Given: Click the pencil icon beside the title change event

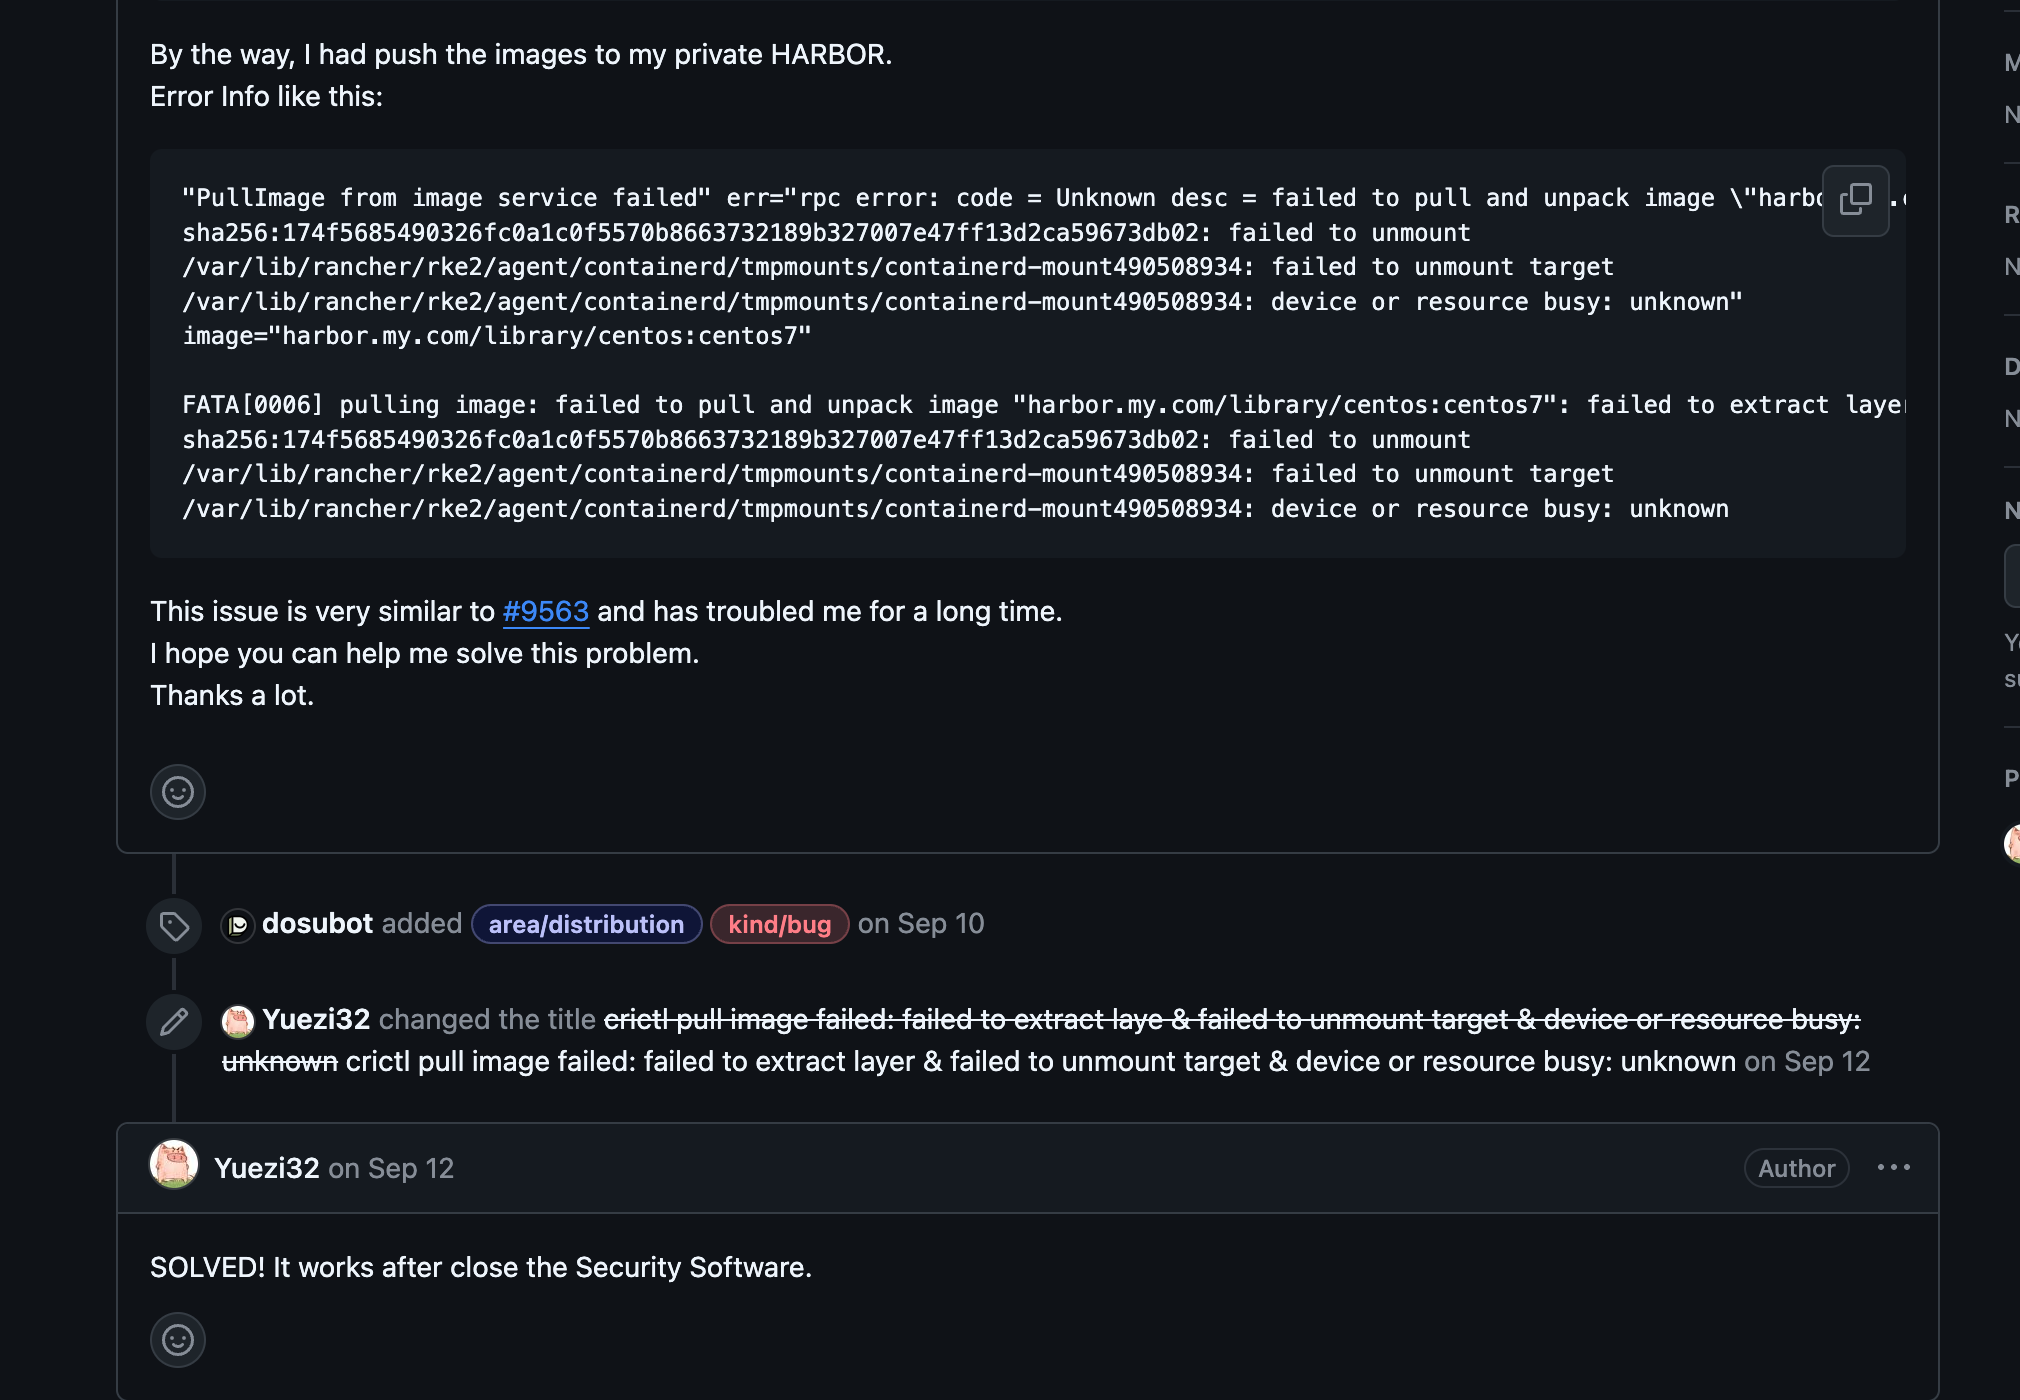Looking at the screenshot, I should 174,1022.
